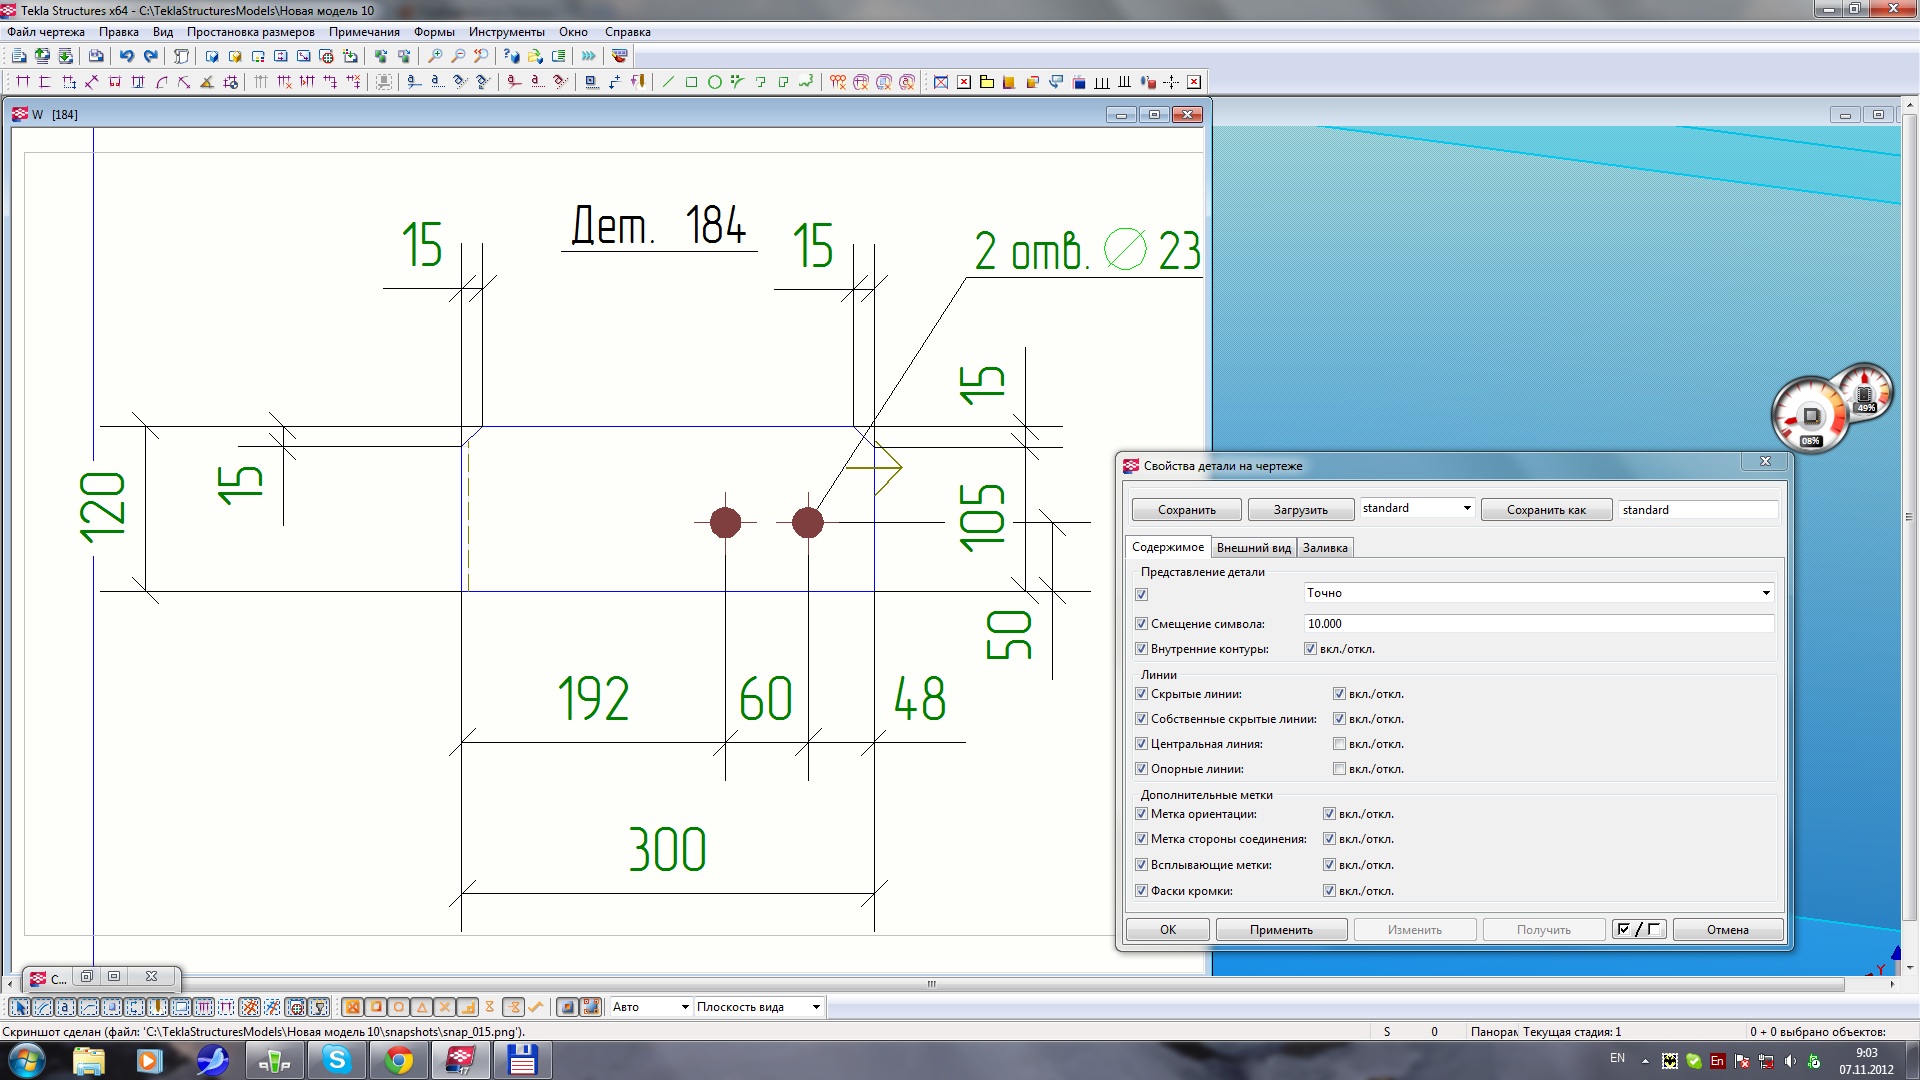Select the draw line tool
The image size is (1920, 1080).
pyautogui.click(x=668, y=82)
